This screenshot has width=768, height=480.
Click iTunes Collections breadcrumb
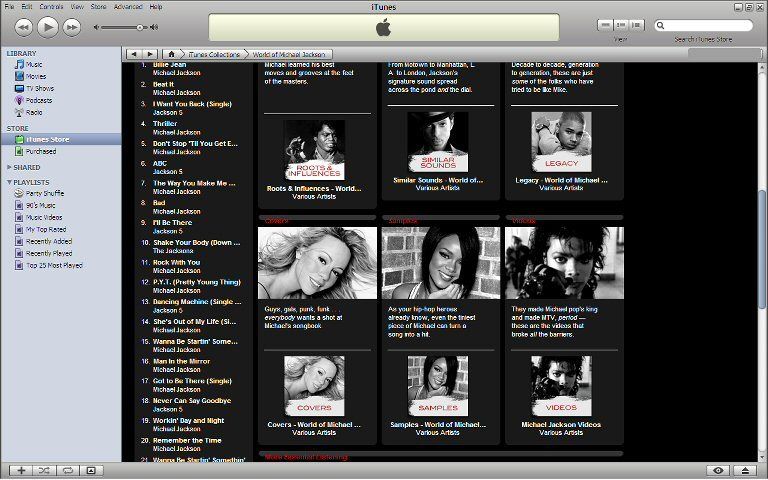[214, 54]
